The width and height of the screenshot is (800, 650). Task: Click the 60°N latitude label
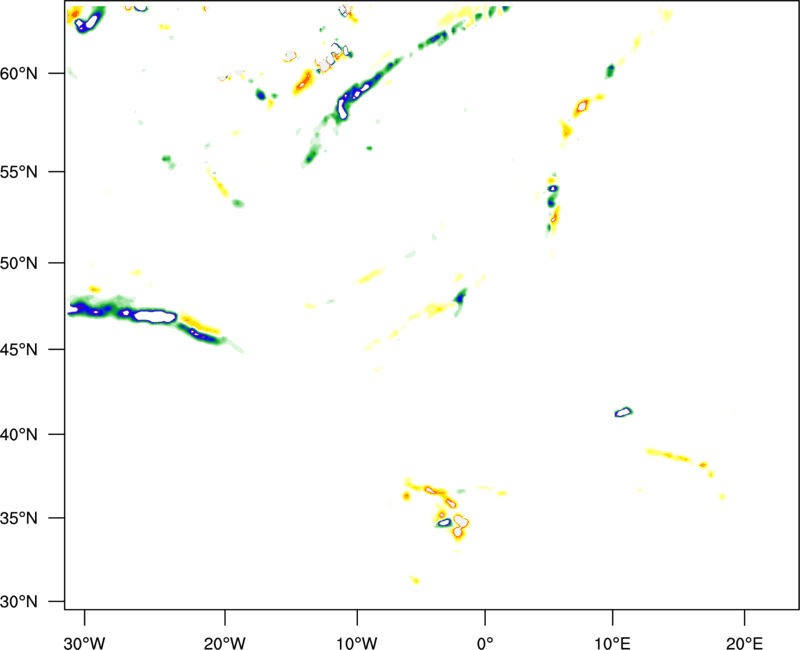(x=19, y=74)
